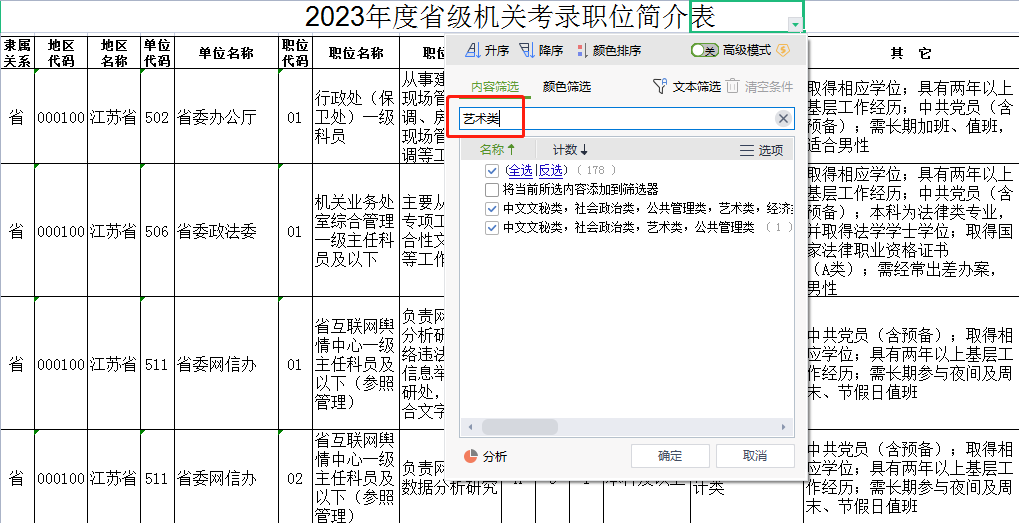
Task: Cancel filter with 取消 button
Action: 755,455
